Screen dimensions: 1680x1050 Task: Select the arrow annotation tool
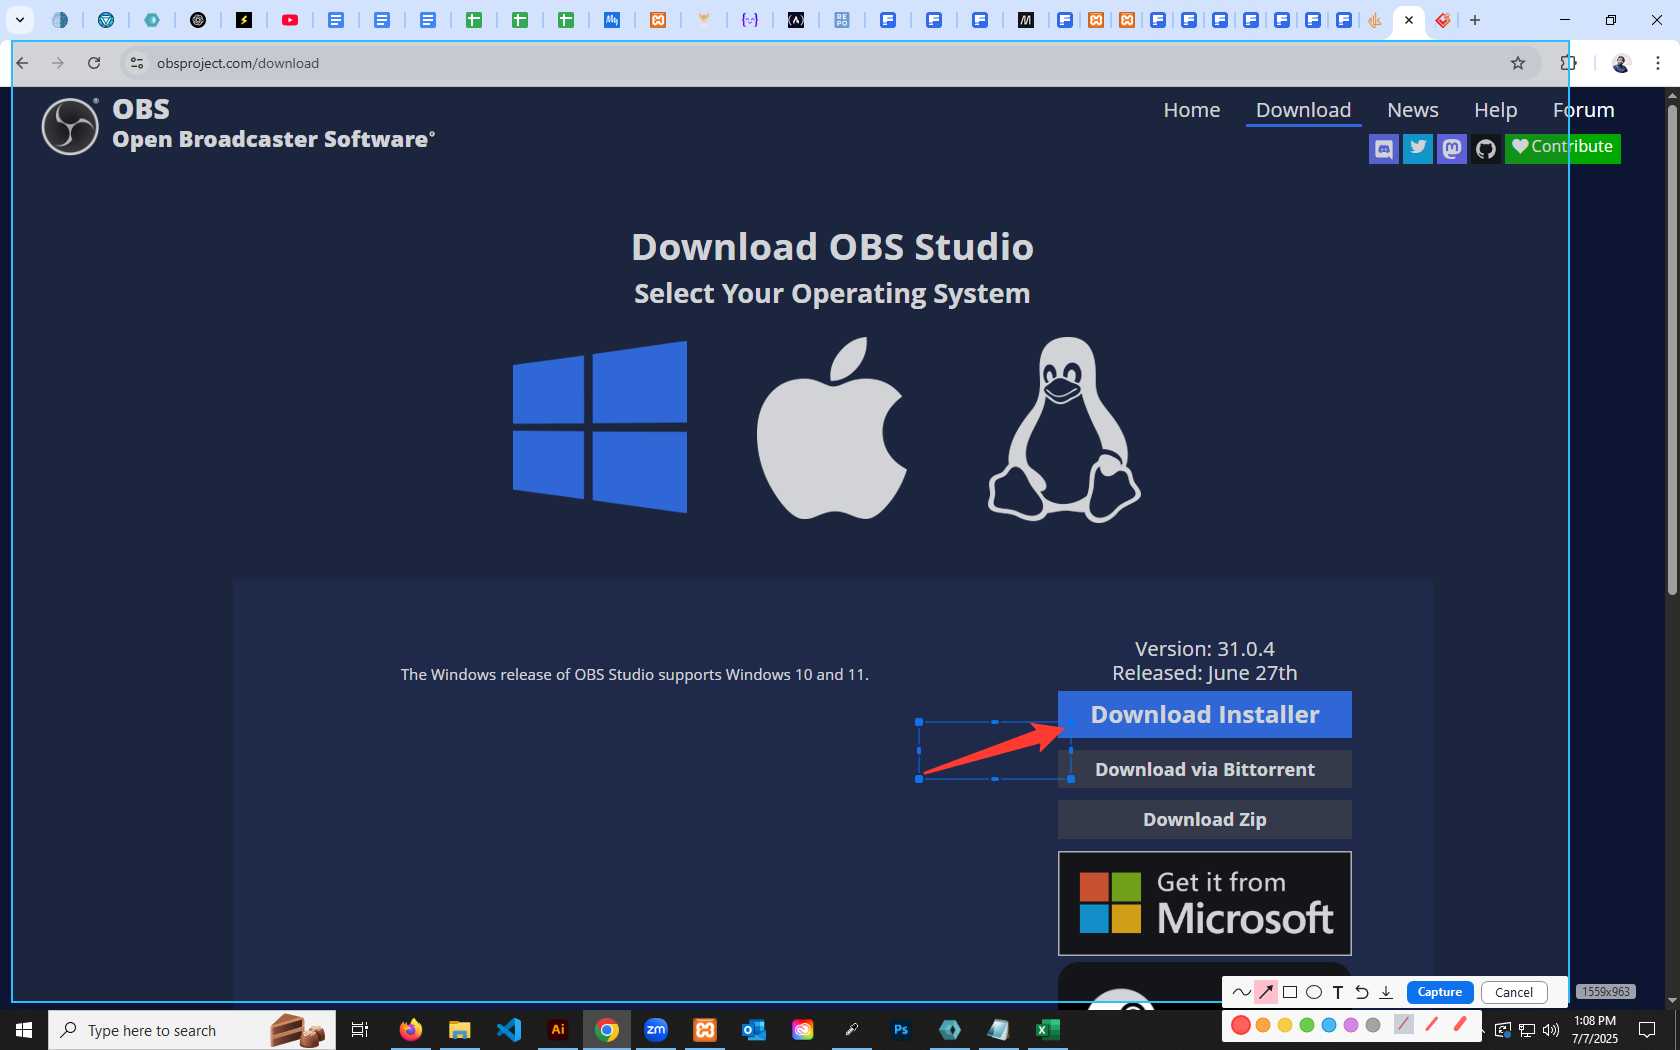click(1266, 992)
